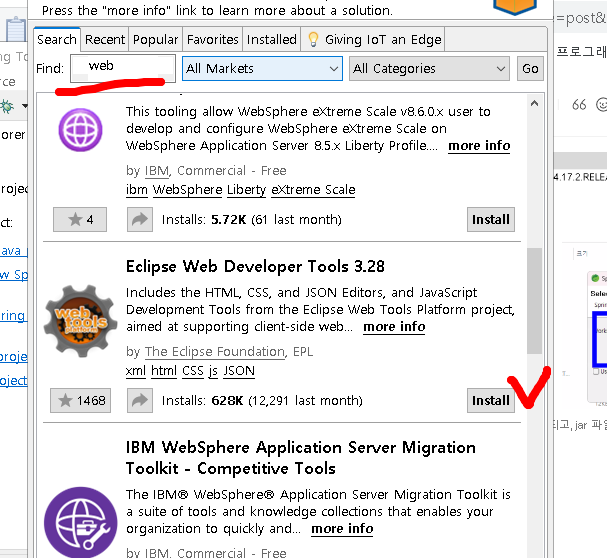Open the debug icon dropdown arrow
The width and height of the screenshot is (607, 558).
coord(25,106)
